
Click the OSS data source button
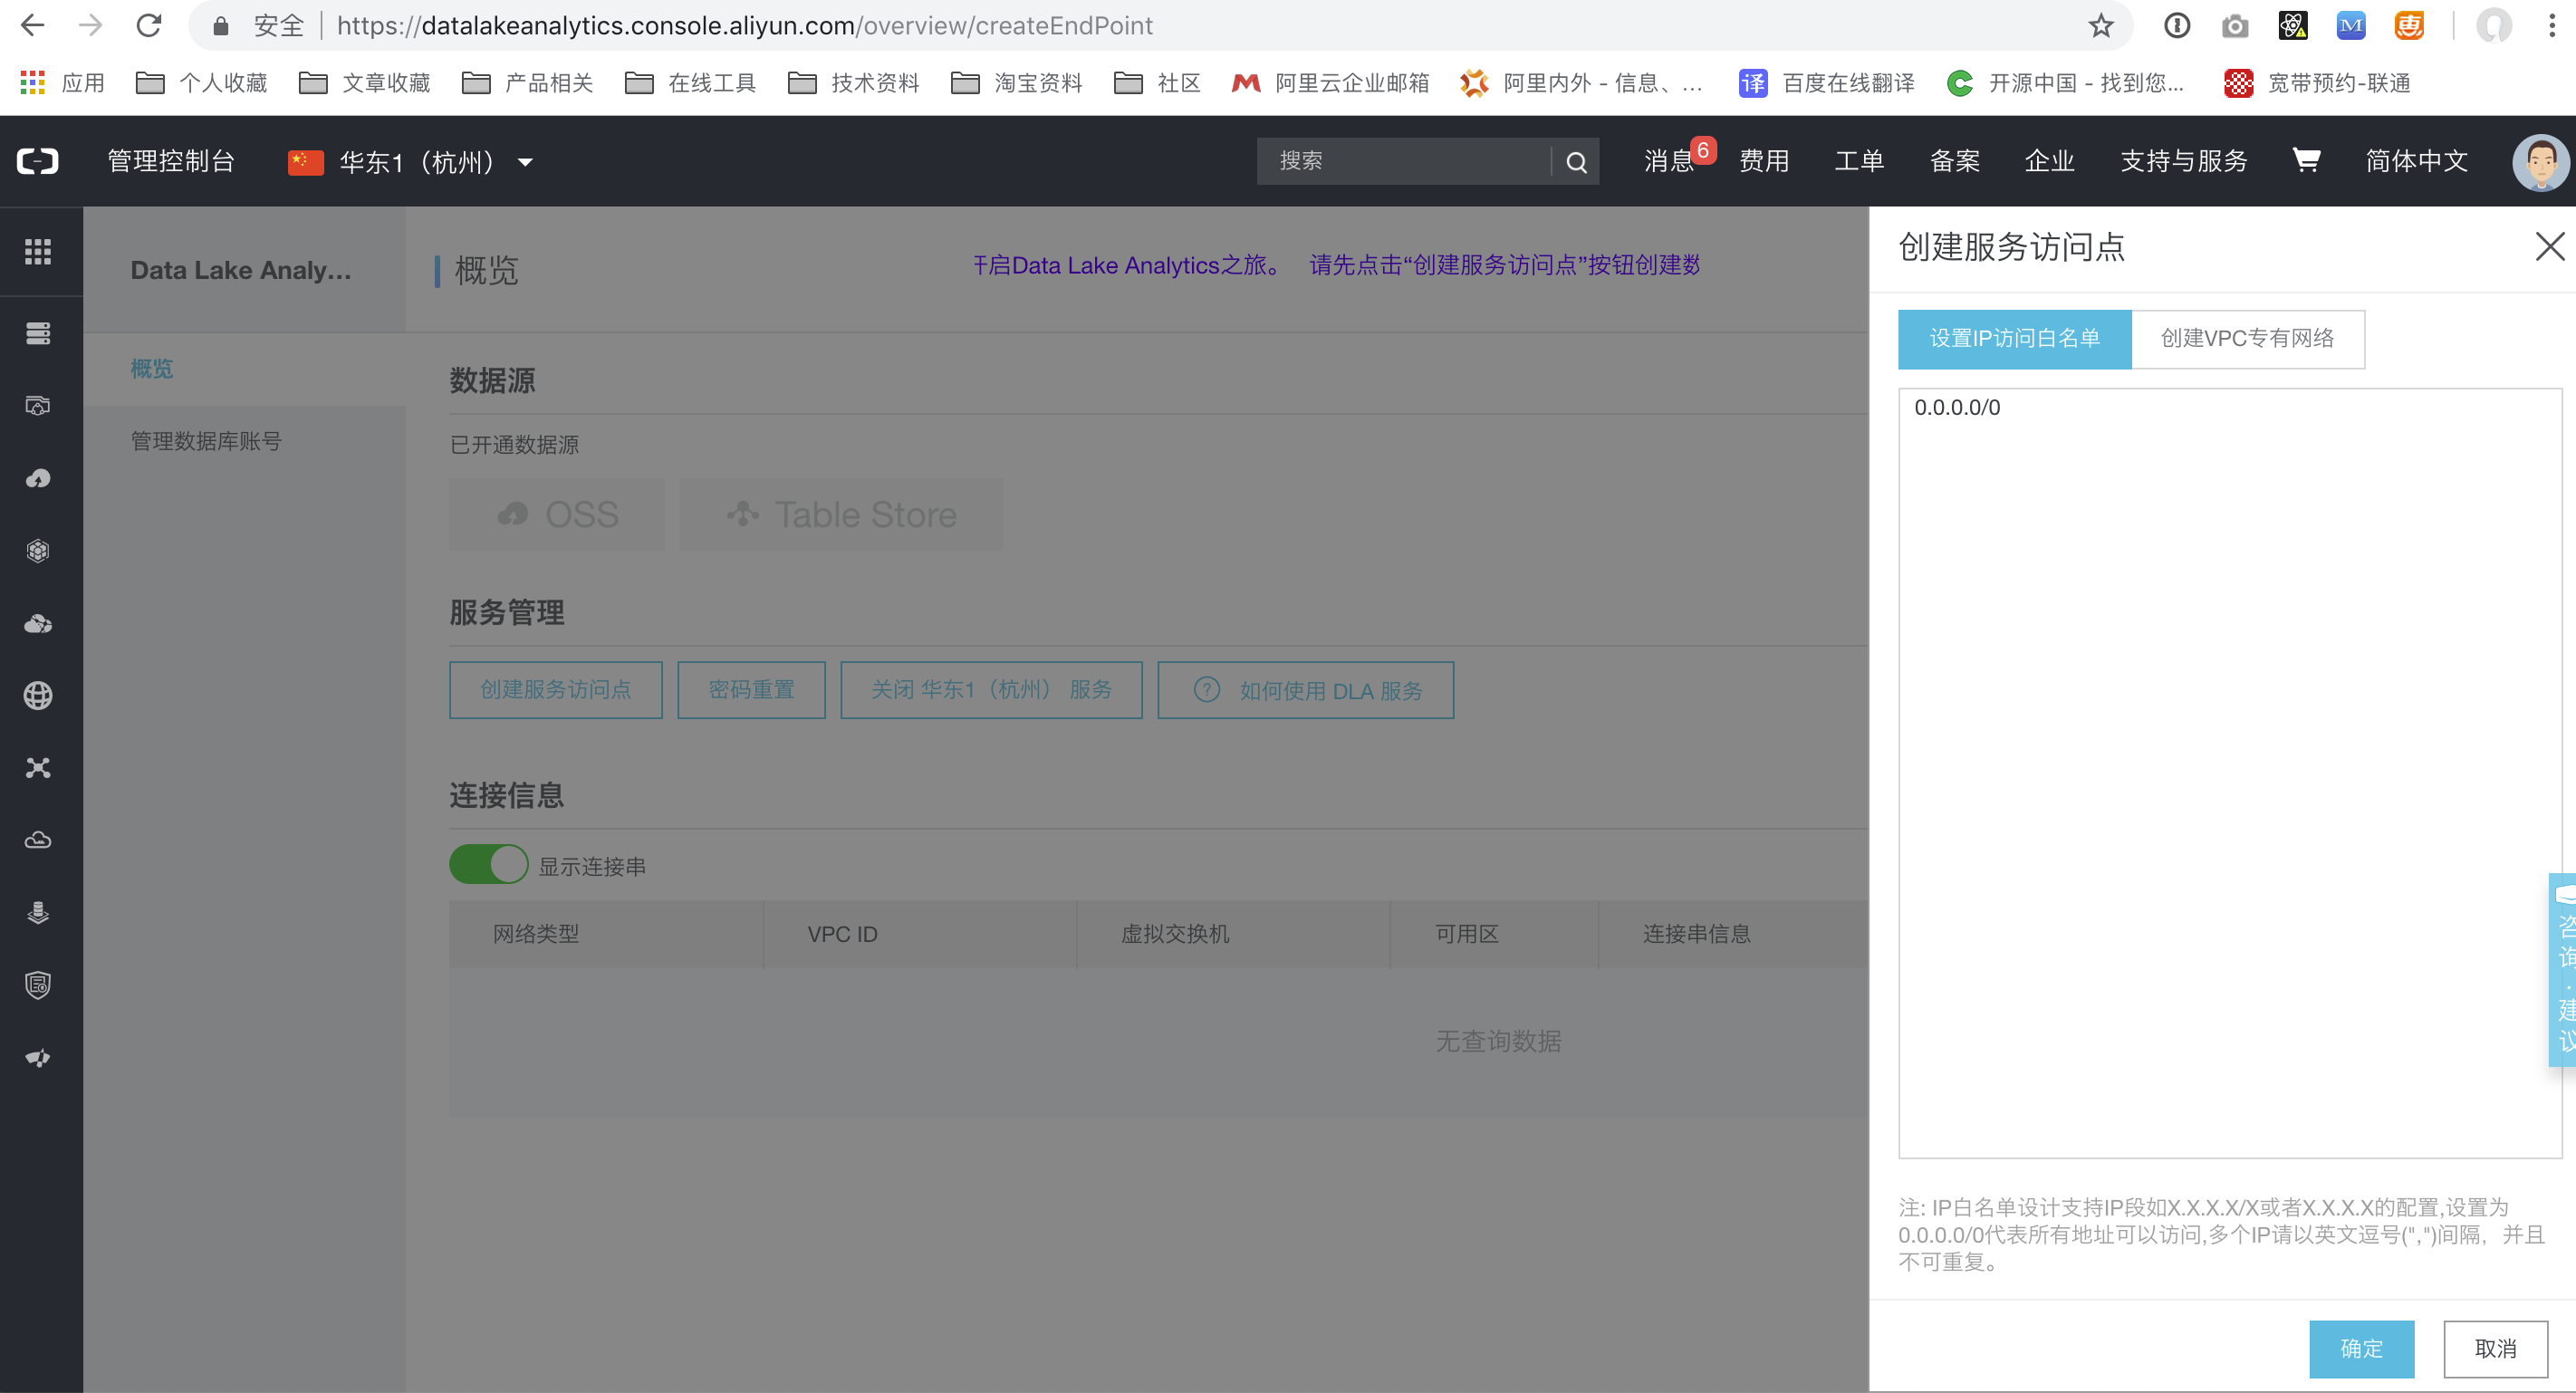pos(556,514)
